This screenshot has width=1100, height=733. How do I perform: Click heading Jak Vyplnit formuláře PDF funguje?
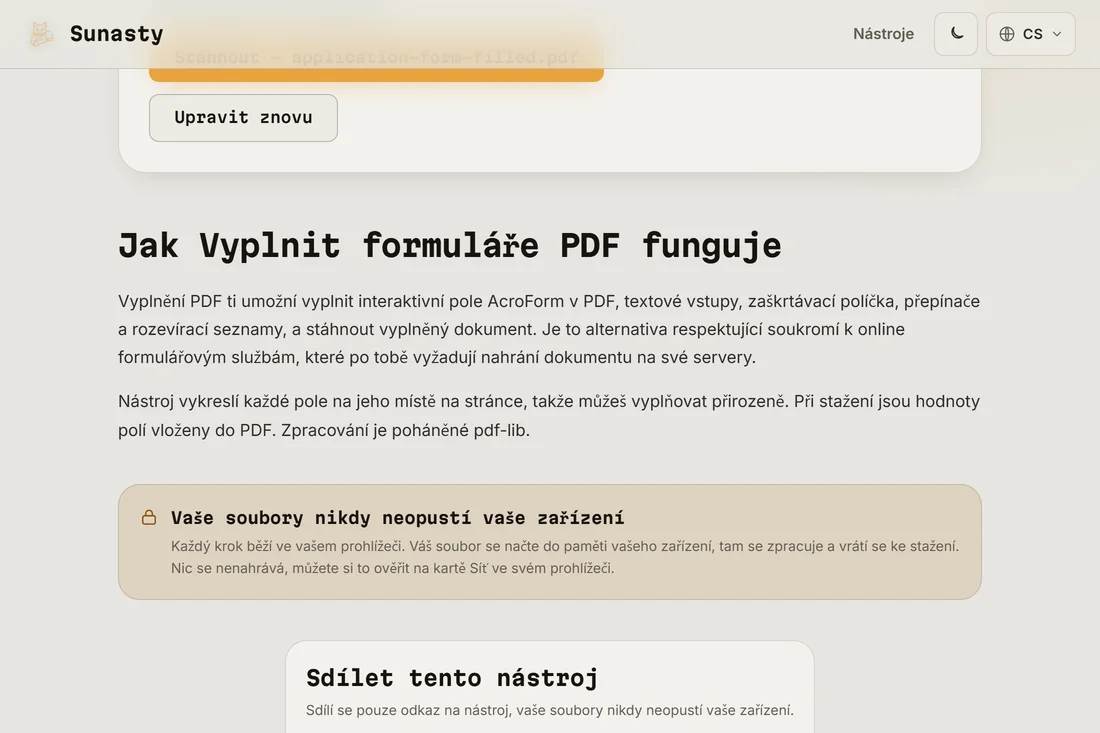pyautogui.click(x=450, y=246)
